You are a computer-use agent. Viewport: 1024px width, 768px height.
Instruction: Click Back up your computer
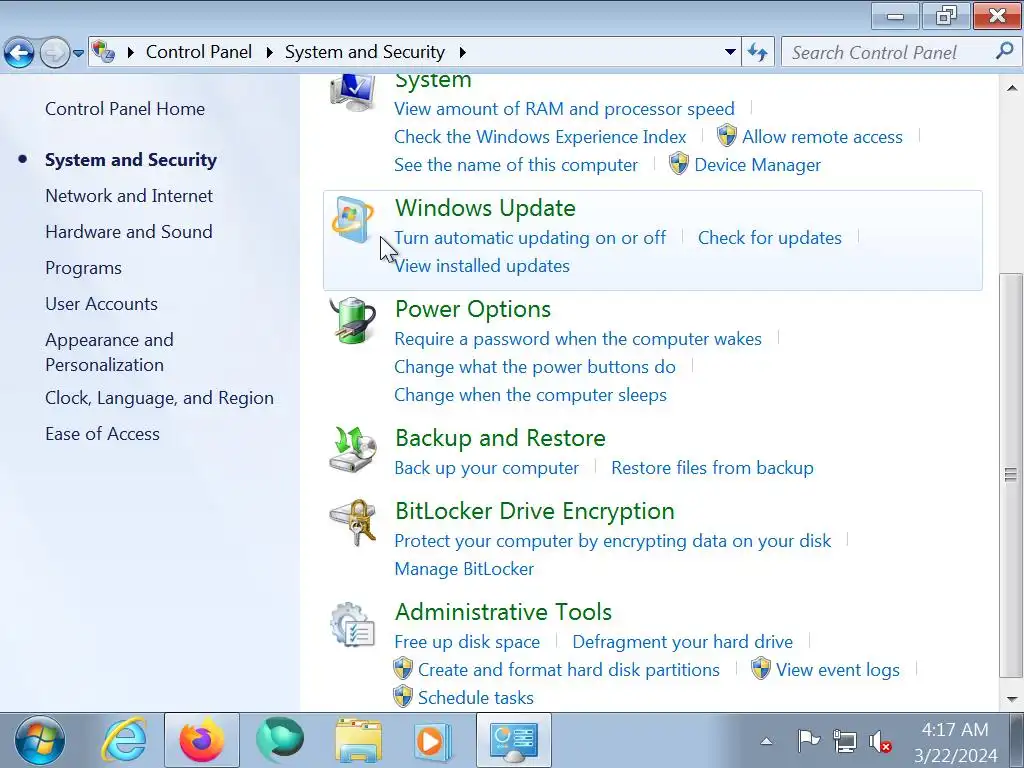pyautogui.click(x=487, y=468)
